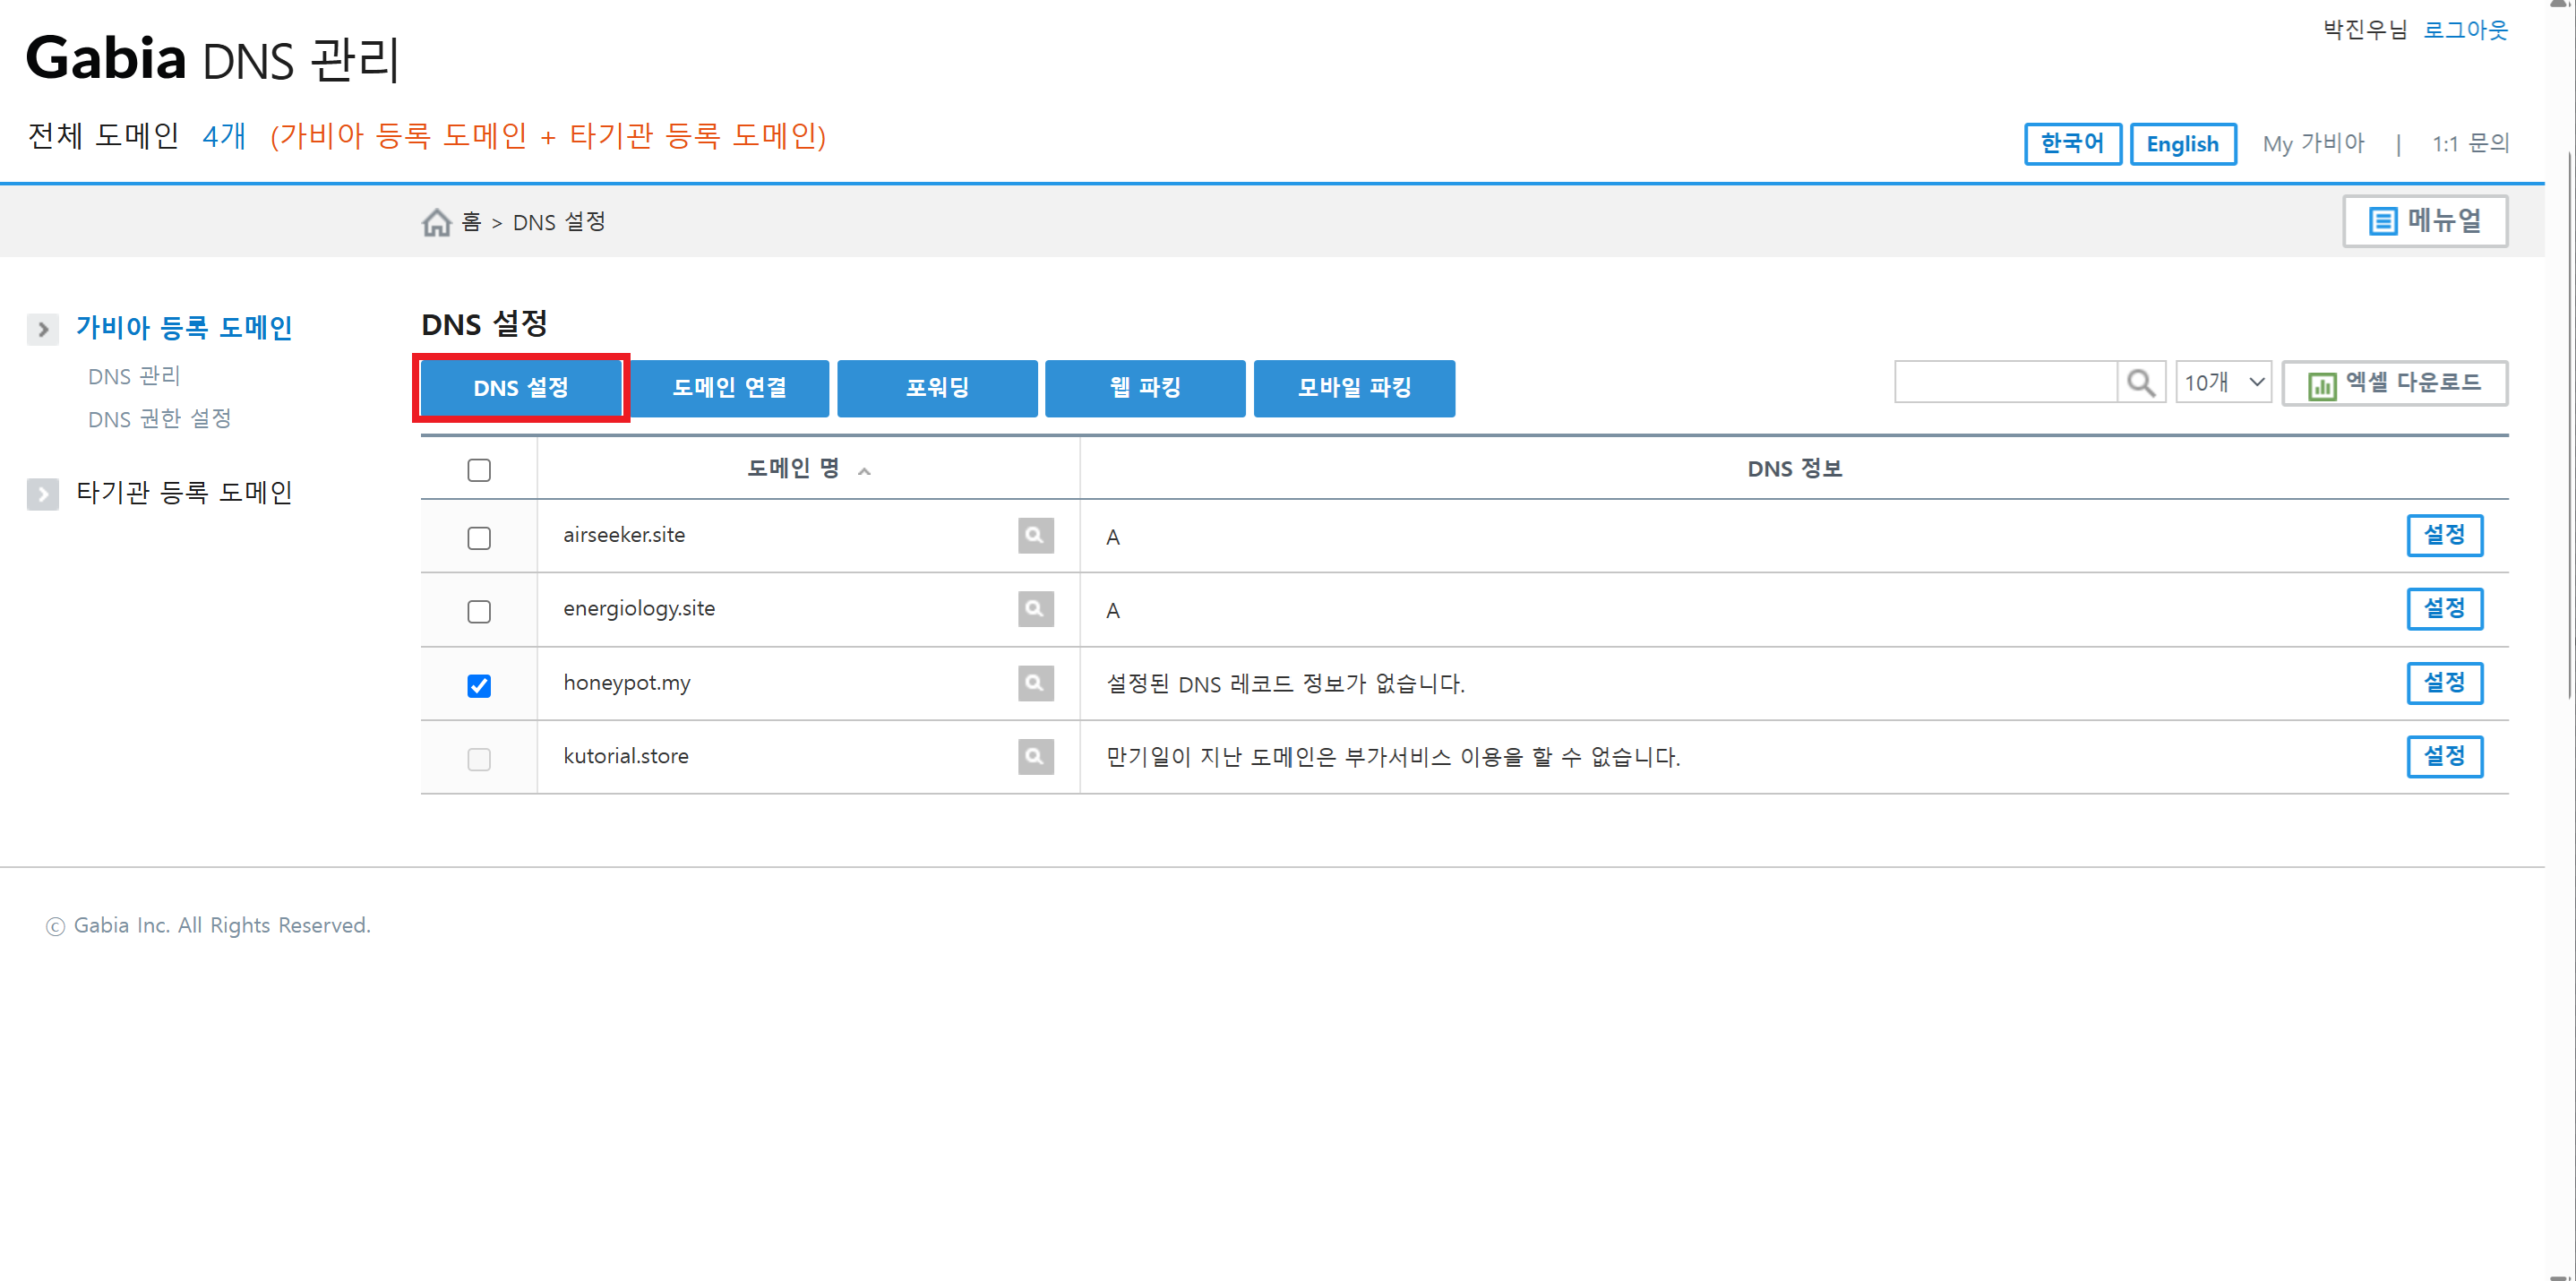The height and width of the screenshot is (1281, 2576).
Task: Sort by 도메인 명 column arrow
Action: pos(864,471)
